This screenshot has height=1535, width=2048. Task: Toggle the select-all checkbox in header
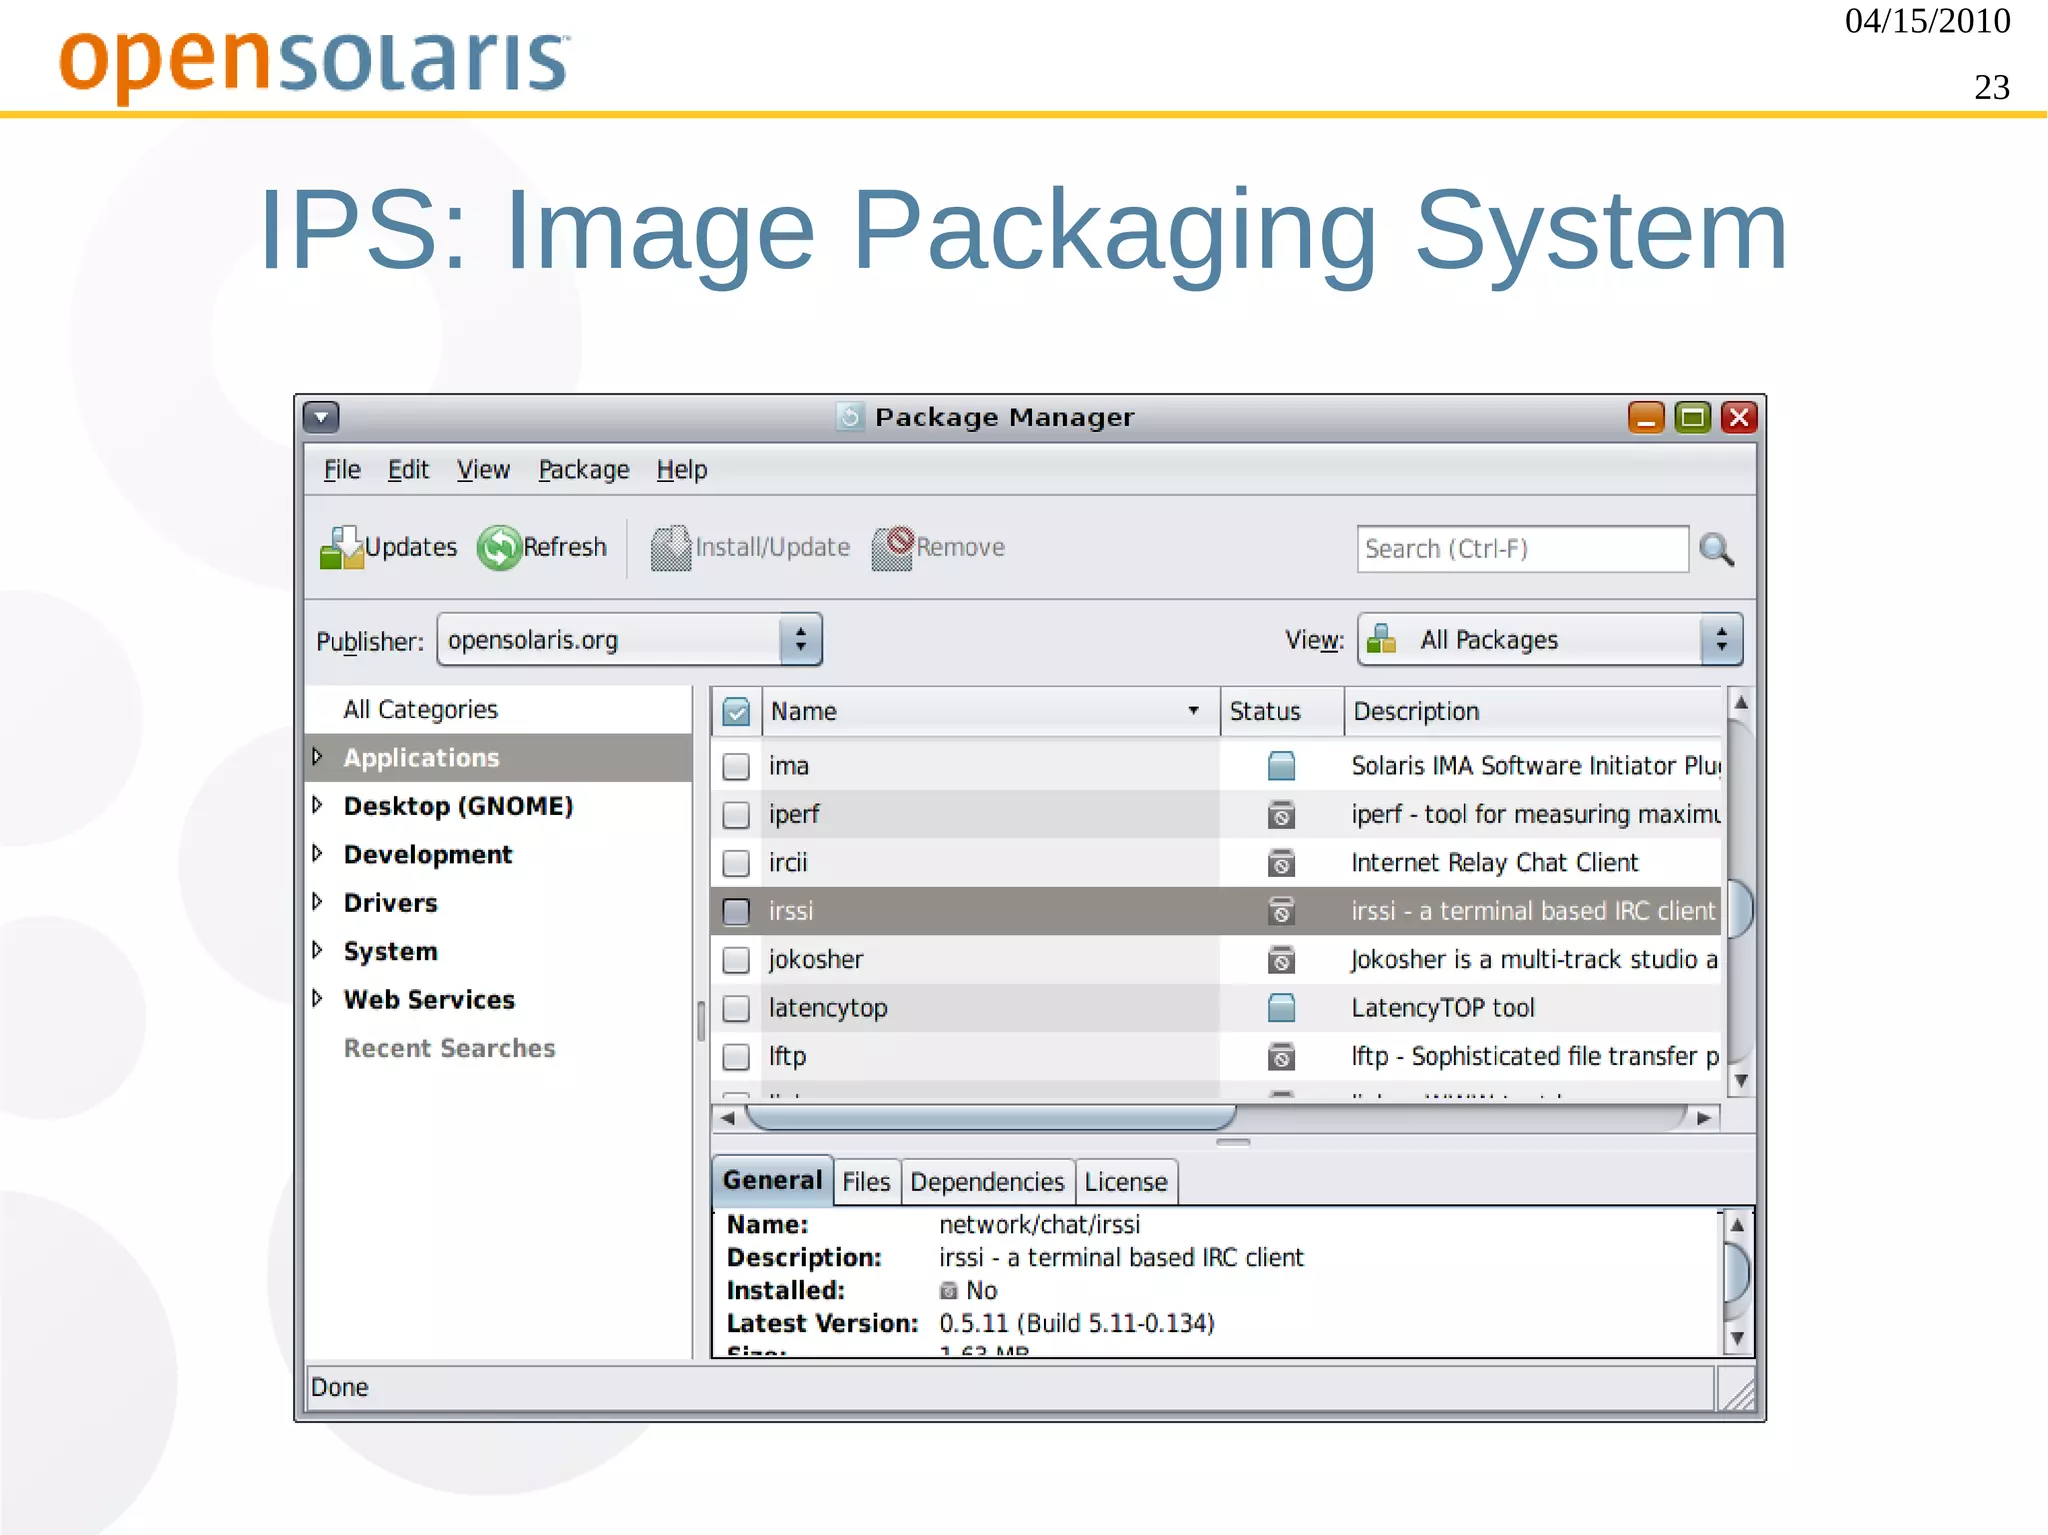[736, 712]
